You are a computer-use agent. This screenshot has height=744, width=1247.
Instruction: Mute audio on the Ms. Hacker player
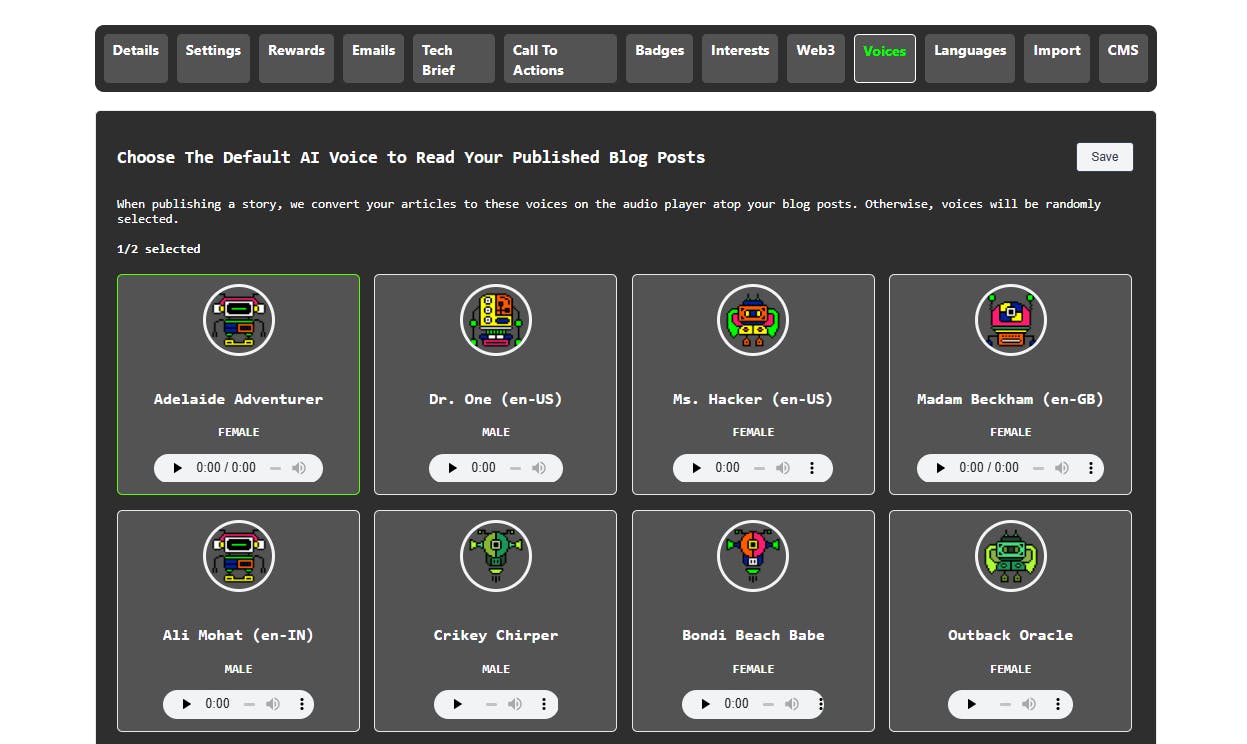pyautogui.click(x=783, y=468)
